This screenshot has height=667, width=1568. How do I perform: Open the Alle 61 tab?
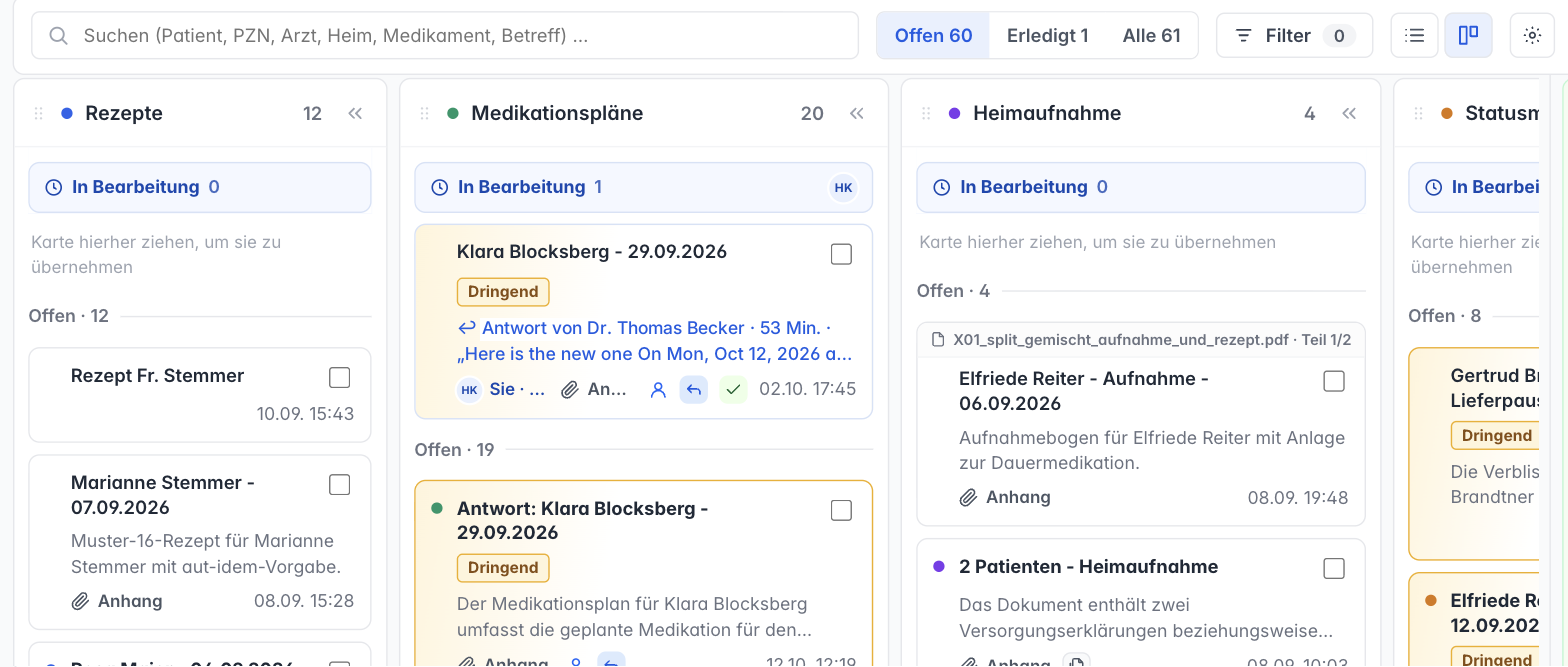[x=1152, y=36]
